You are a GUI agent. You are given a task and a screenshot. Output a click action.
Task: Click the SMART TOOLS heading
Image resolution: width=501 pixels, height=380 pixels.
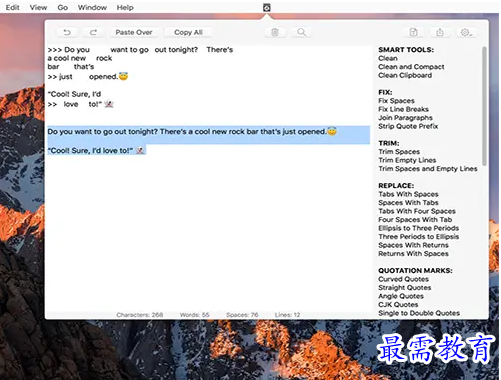coord(406,50)
